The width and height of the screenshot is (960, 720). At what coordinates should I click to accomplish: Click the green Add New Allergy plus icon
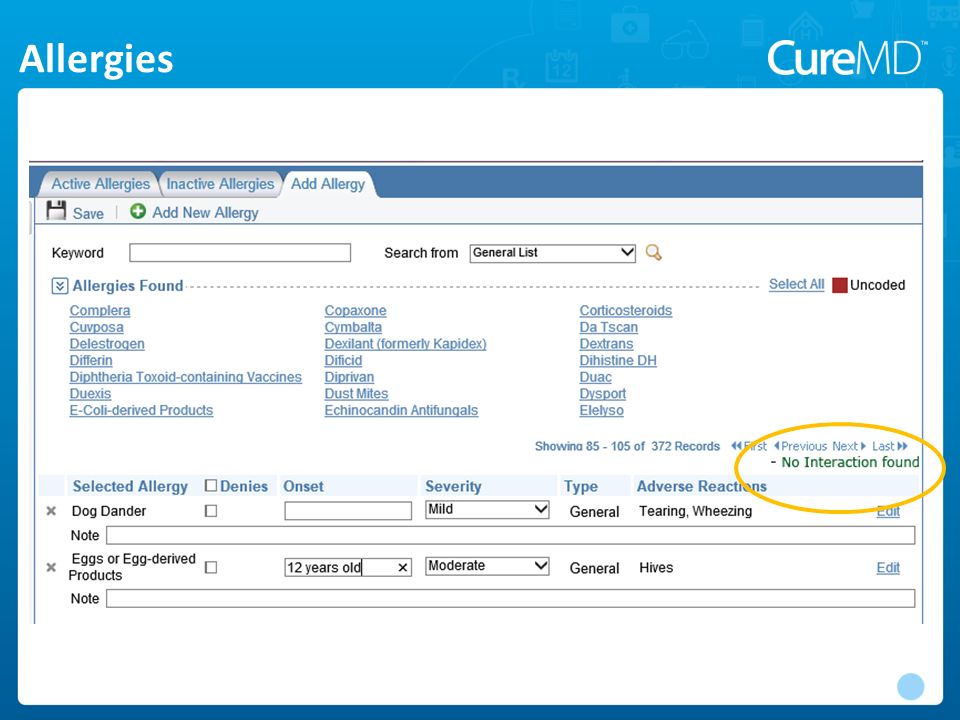pos(138,211)
